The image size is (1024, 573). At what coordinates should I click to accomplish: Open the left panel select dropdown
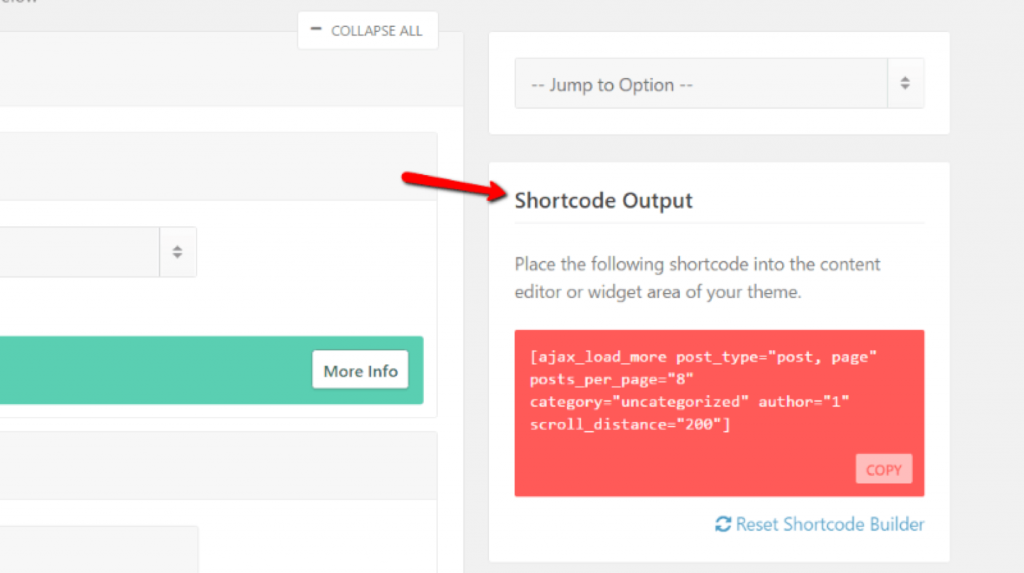[98, 252]
